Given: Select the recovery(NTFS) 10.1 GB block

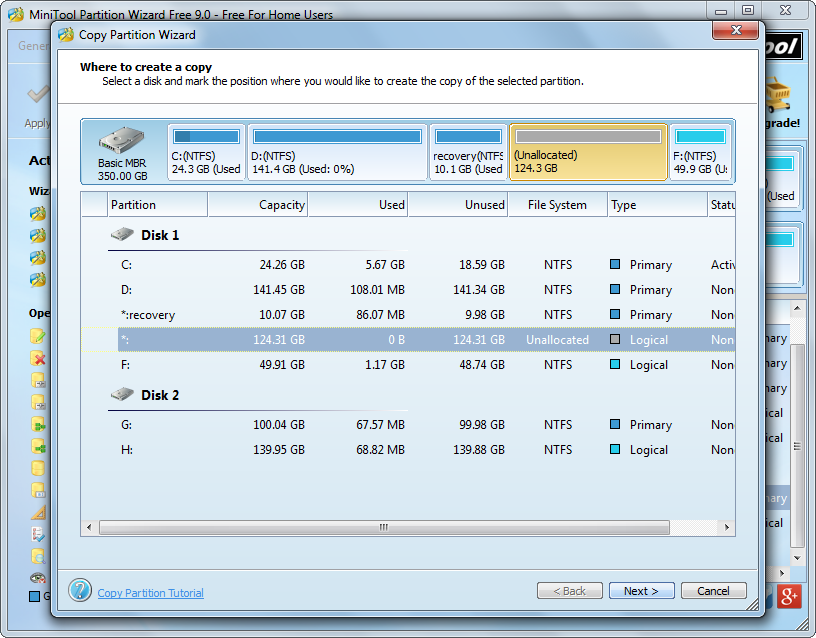Looking at the screenshot, I should 468,152.
